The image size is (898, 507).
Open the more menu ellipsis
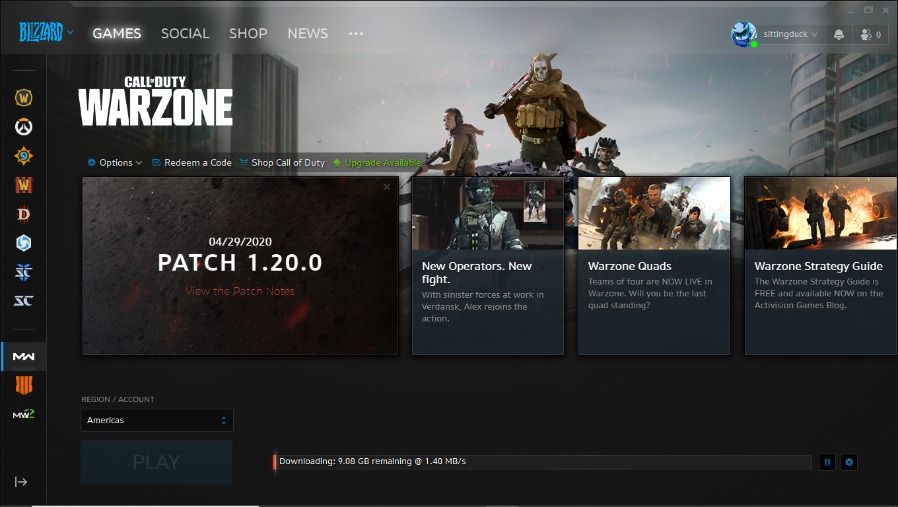tap(356, 34)
